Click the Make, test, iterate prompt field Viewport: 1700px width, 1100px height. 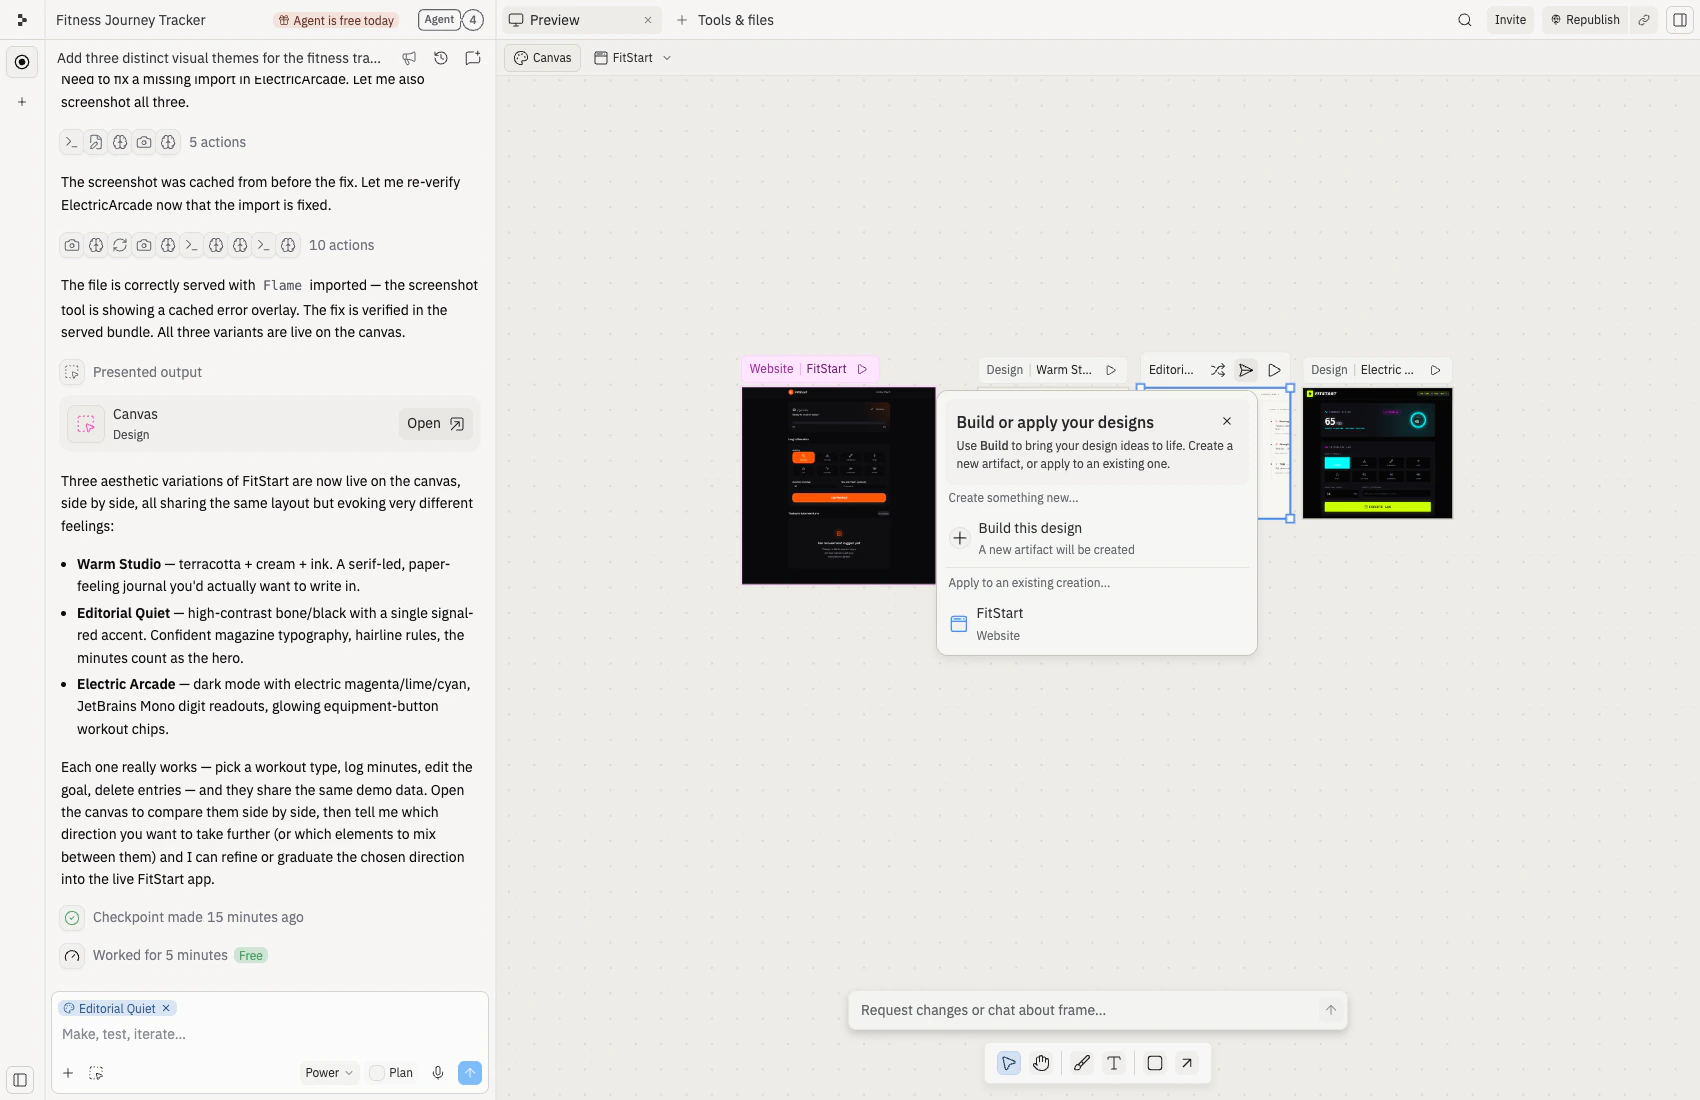[x=270, y=1034]
